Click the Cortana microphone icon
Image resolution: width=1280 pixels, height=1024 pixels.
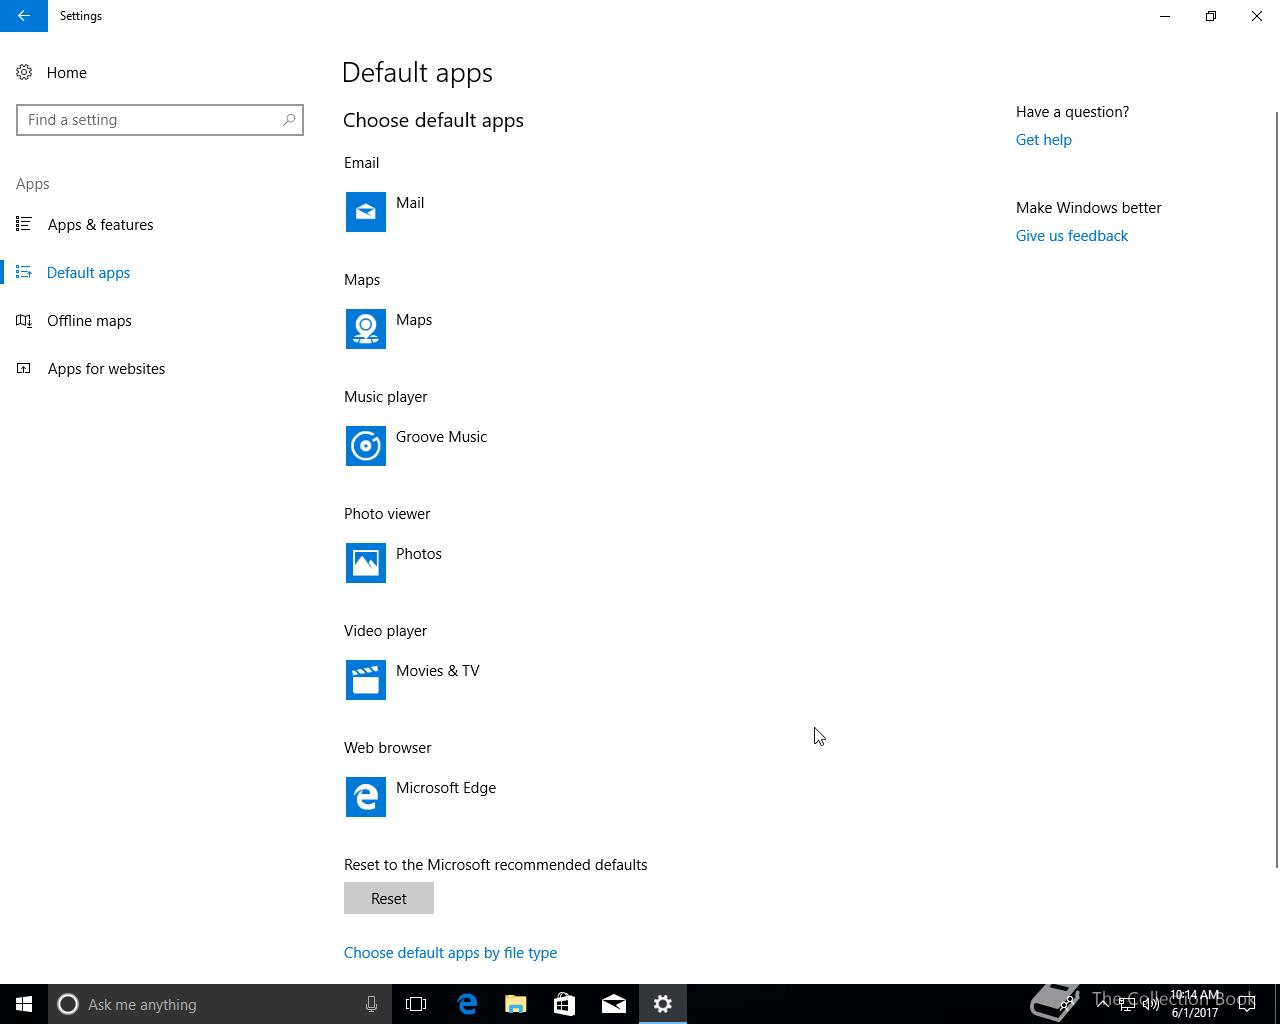pyautogui.click(x=371, y=1004)
